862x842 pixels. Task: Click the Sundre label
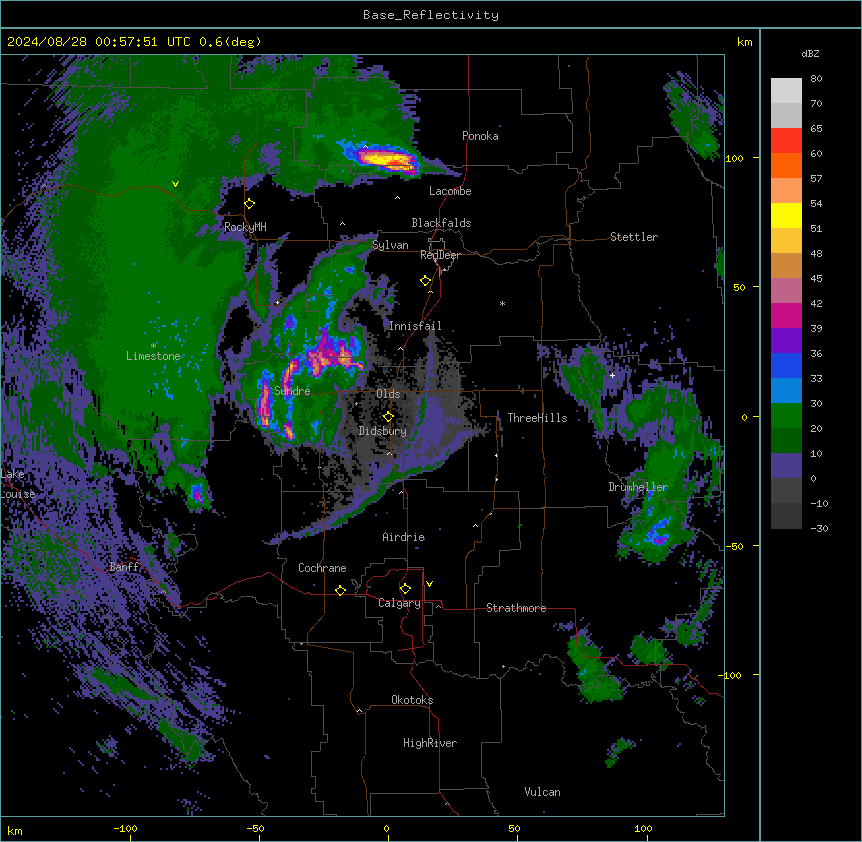point(292,391)
